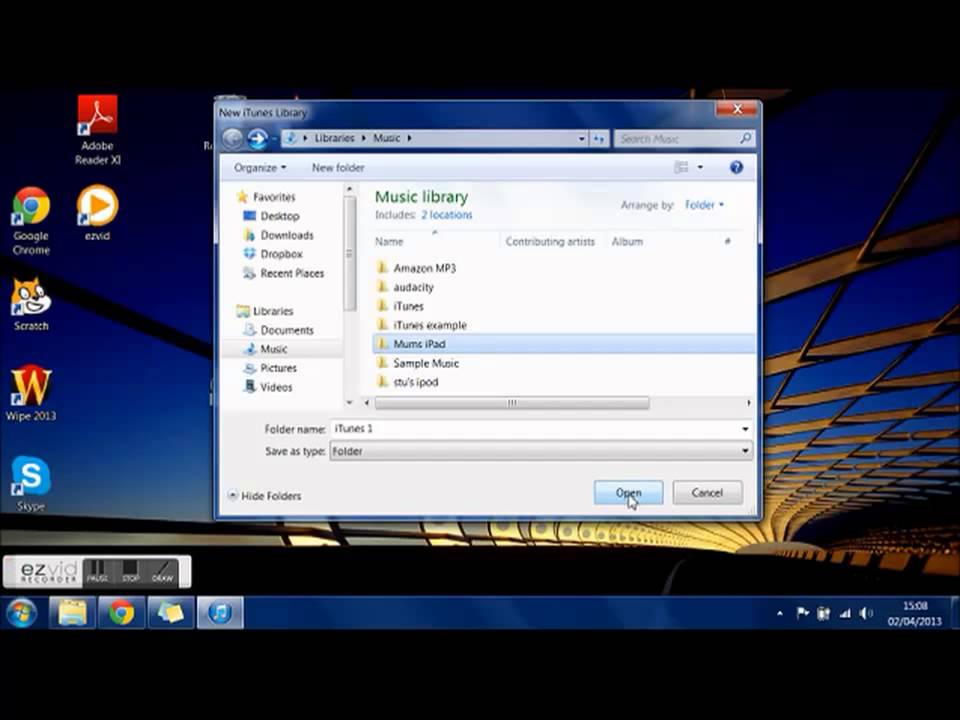Image resolution: width=960 pixels, height=720 pixels.
Task: Expand the Folder name dropdown arrow
Action: coord(745,429)
